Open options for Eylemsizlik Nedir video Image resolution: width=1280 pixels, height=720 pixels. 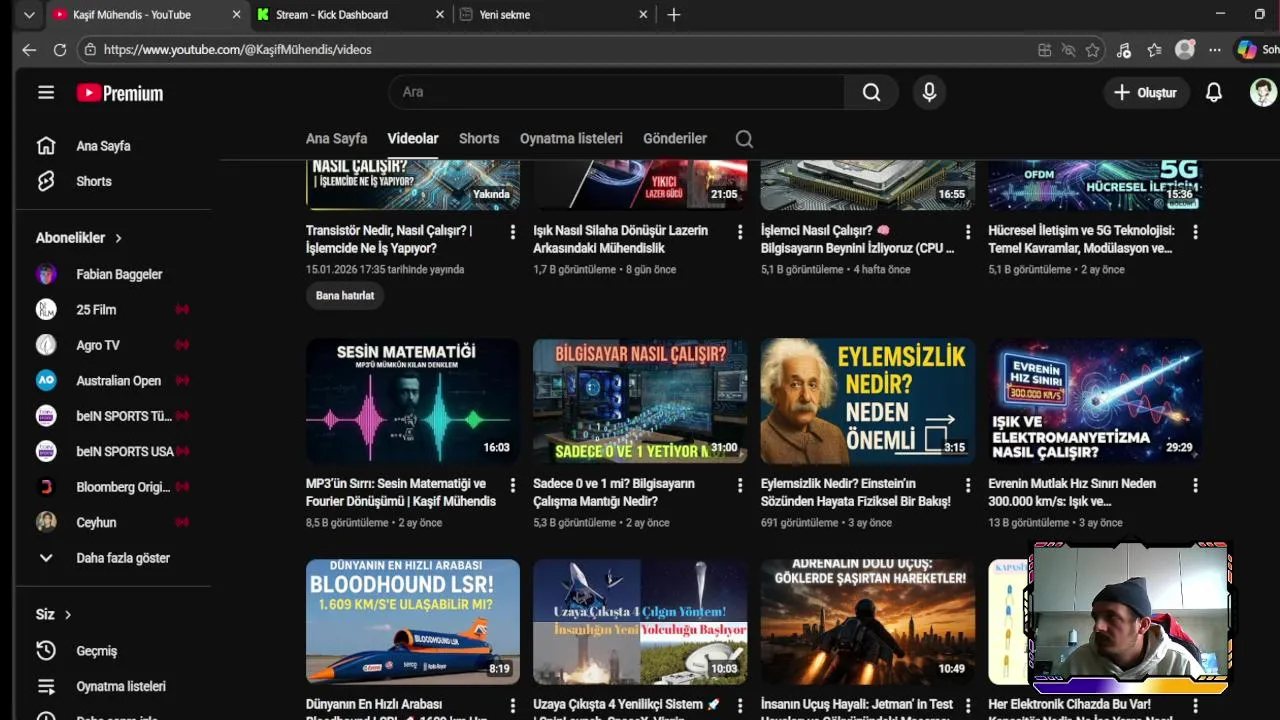(968, 485)
